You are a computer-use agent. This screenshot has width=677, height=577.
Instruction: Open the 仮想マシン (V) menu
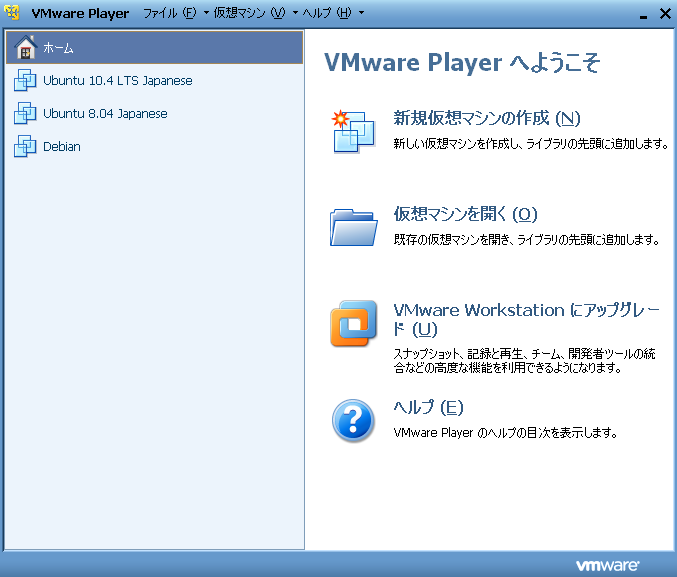pos(250,13)
